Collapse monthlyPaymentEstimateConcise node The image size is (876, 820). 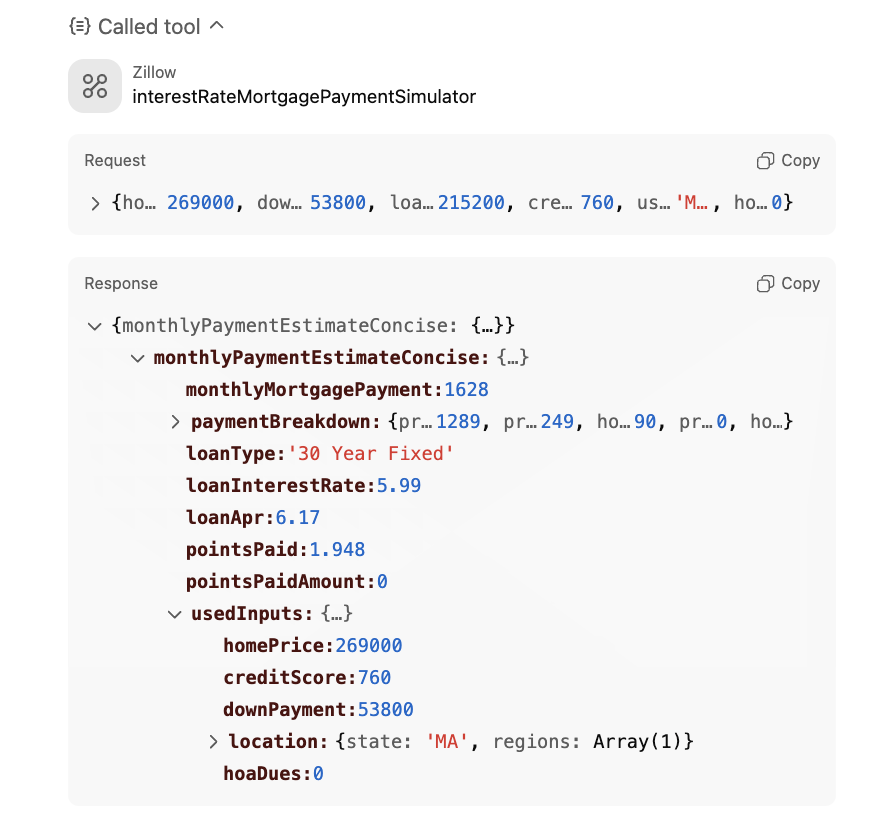(138, 358)
